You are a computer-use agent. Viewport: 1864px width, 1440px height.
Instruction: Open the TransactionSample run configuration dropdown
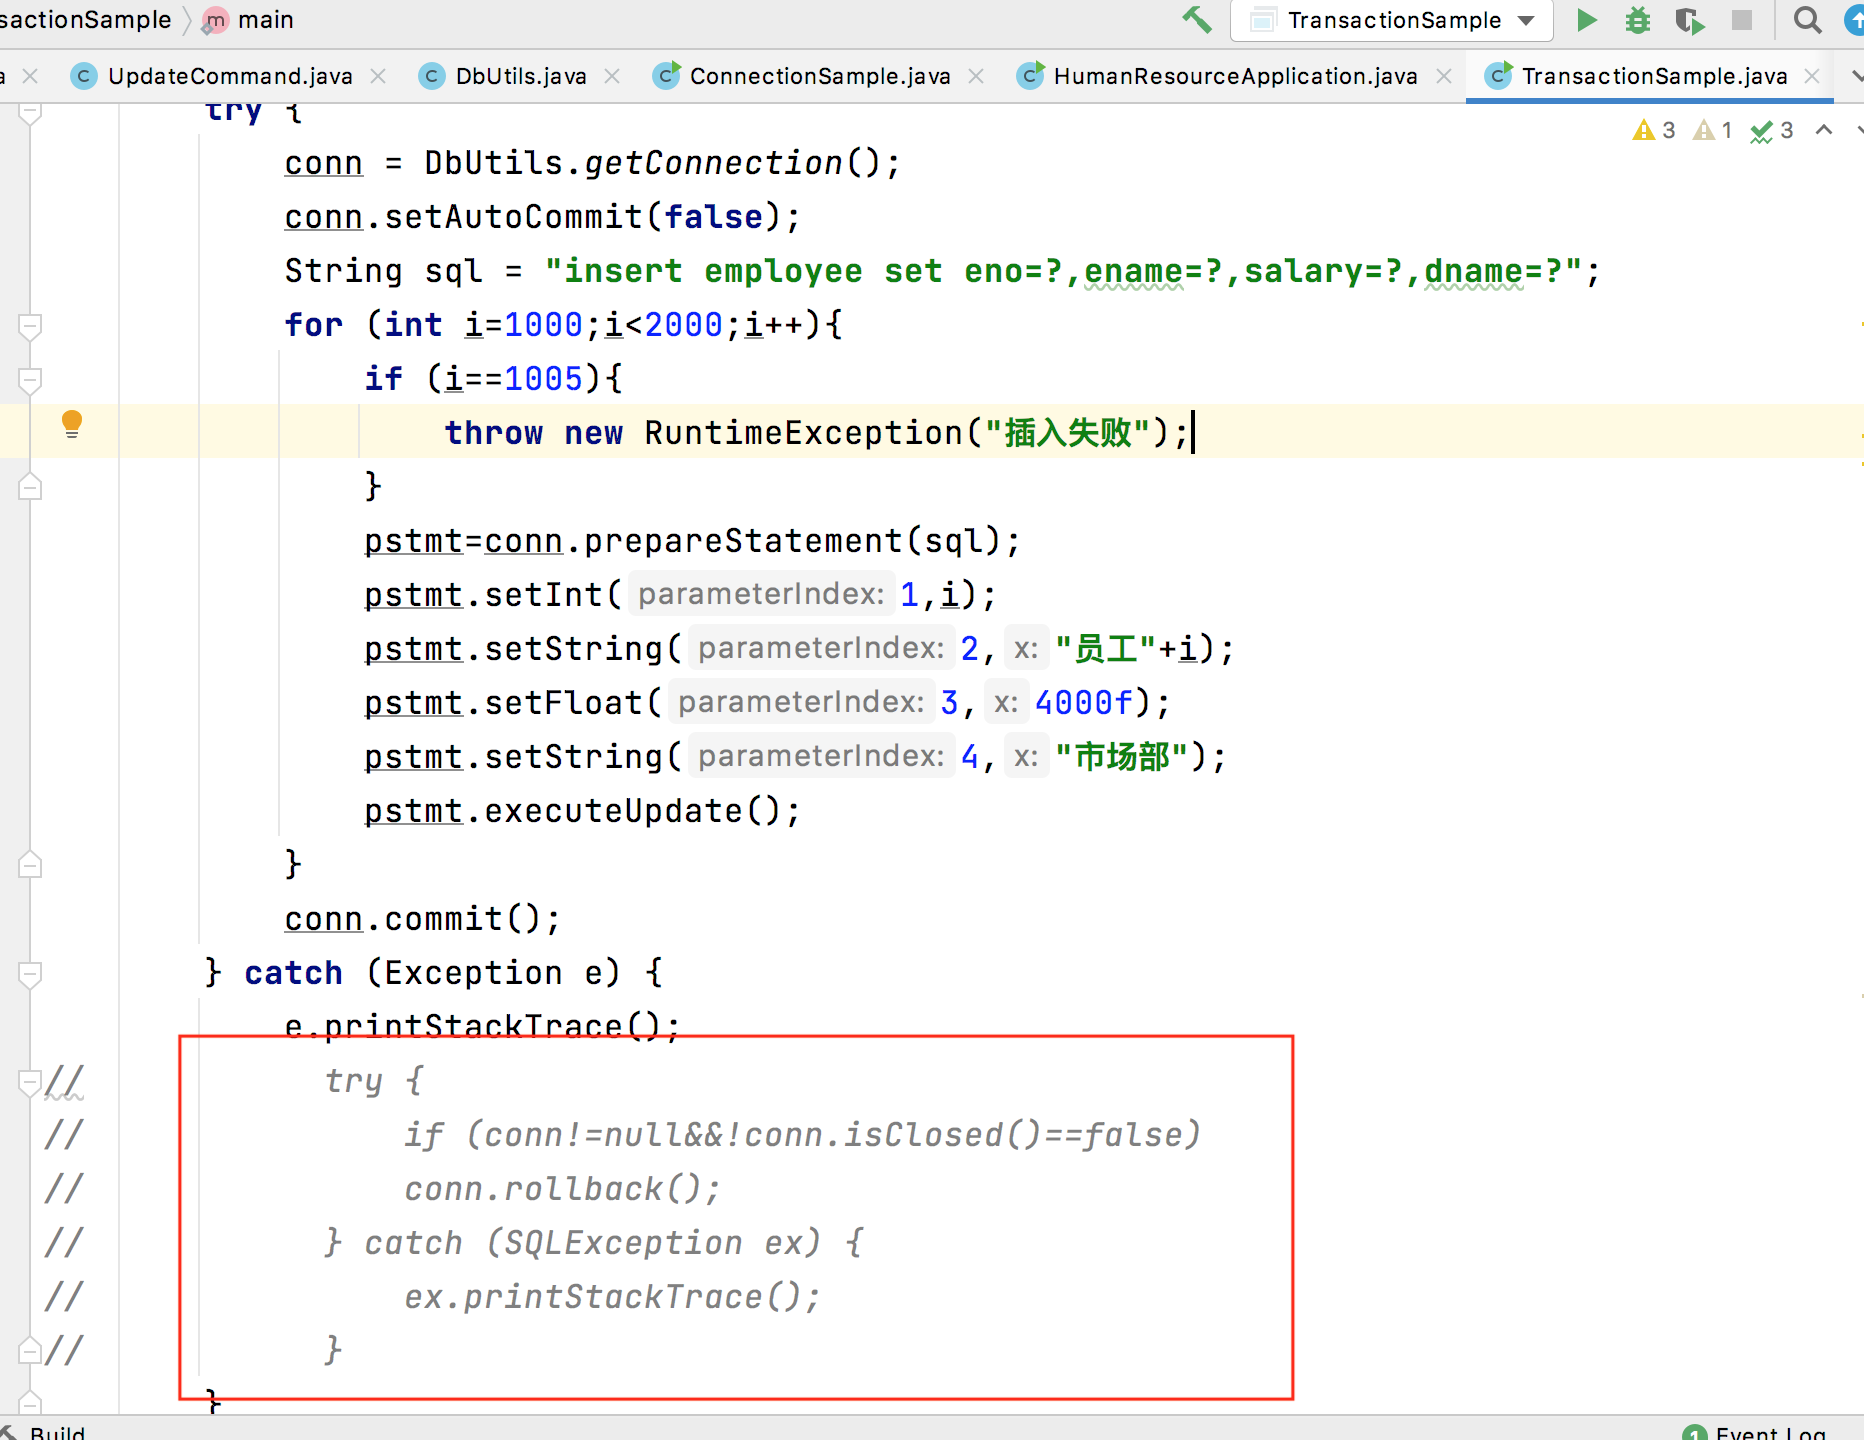[x=1391, y=20]
